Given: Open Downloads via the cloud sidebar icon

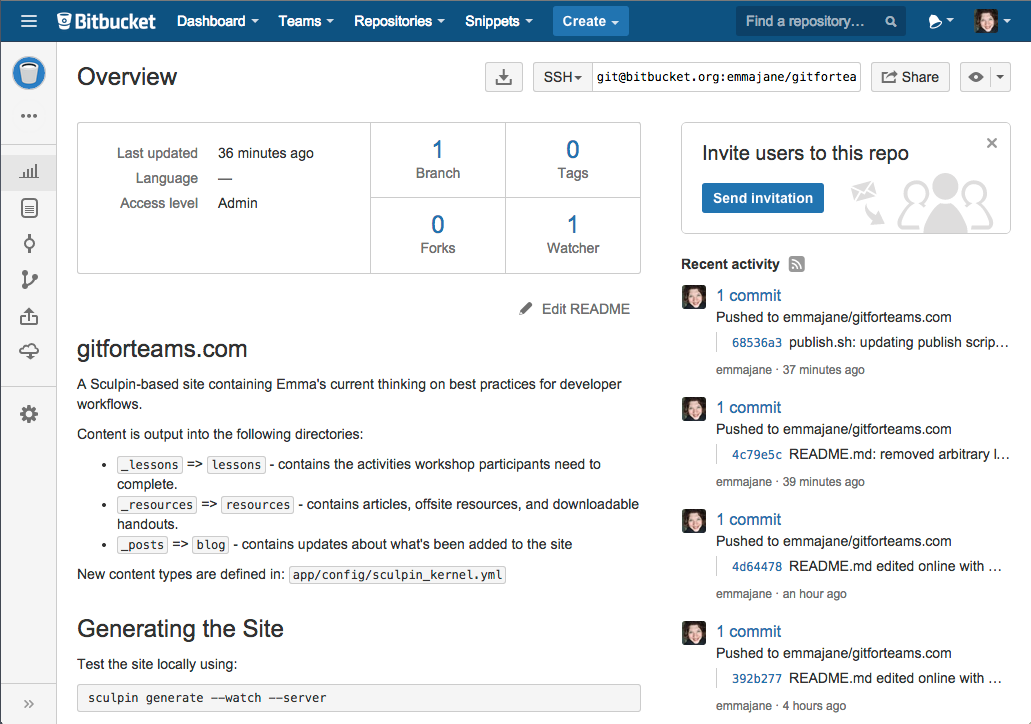Looking at the screenshot, I should pyautogui.click(x=29, y=351).
